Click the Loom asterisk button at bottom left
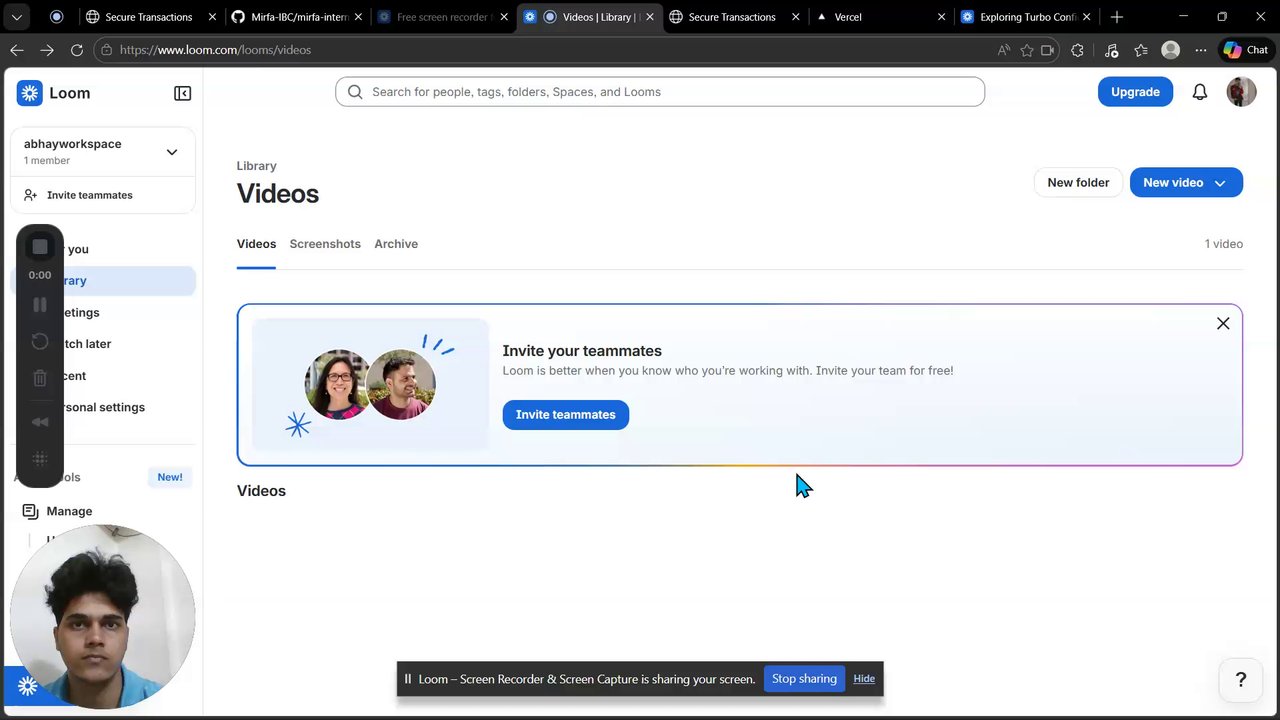This screenshot has height=720, width=1280. point(27,686)
